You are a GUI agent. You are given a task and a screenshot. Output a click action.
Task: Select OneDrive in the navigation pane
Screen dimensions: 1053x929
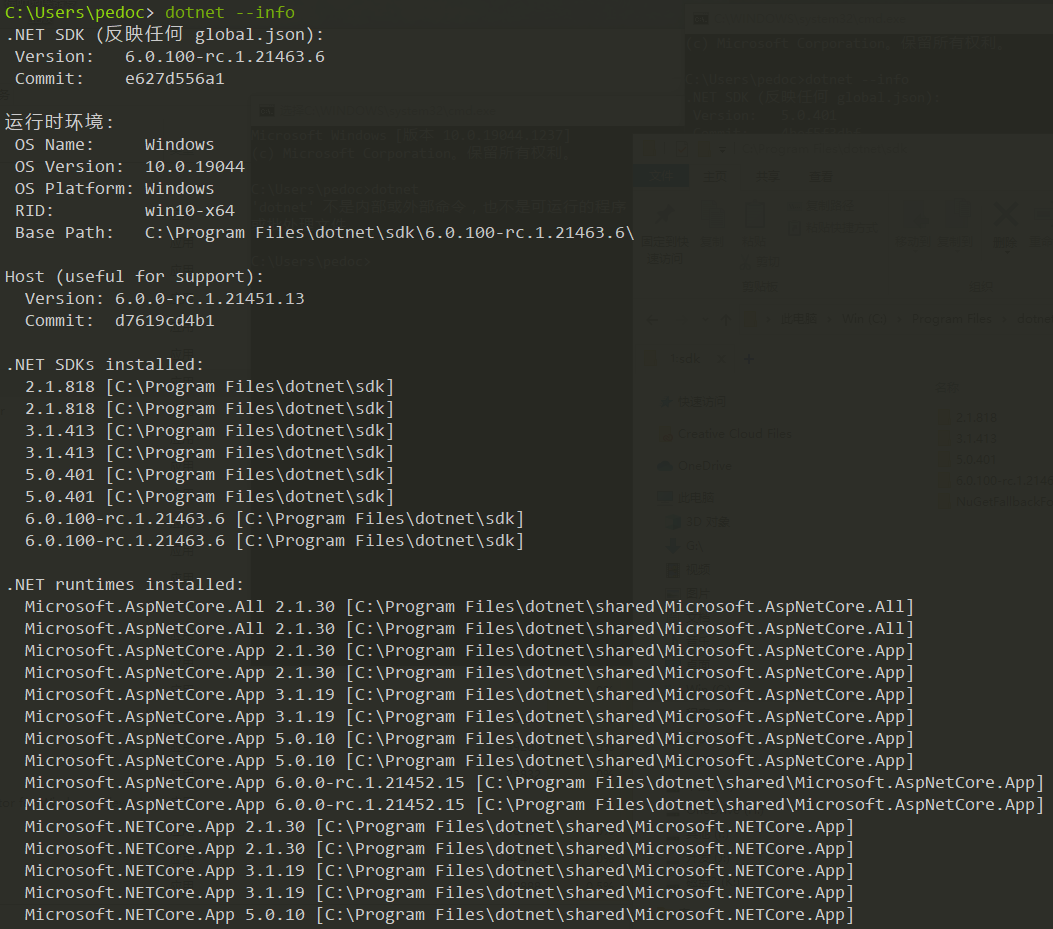[705, 466]
